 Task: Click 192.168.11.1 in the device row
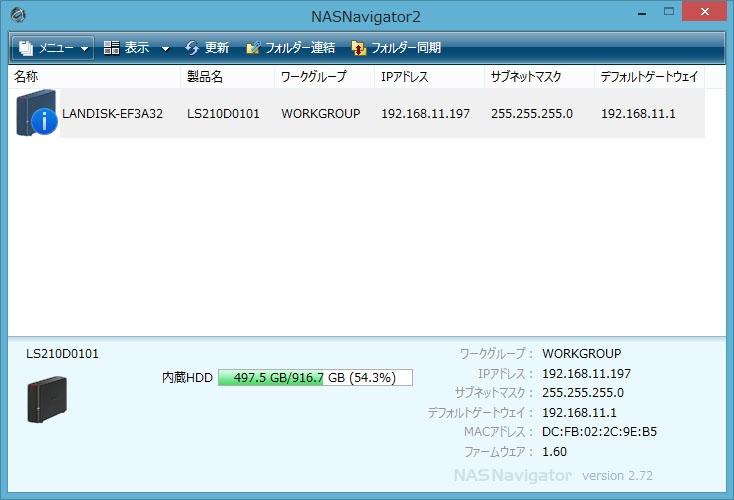tap(638, 114)
